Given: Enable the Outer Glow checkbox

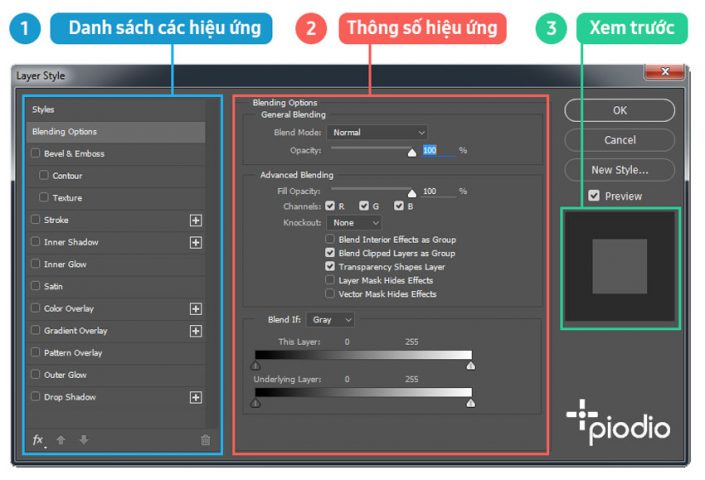Looking at the screenshot, I should pos(36,374).
